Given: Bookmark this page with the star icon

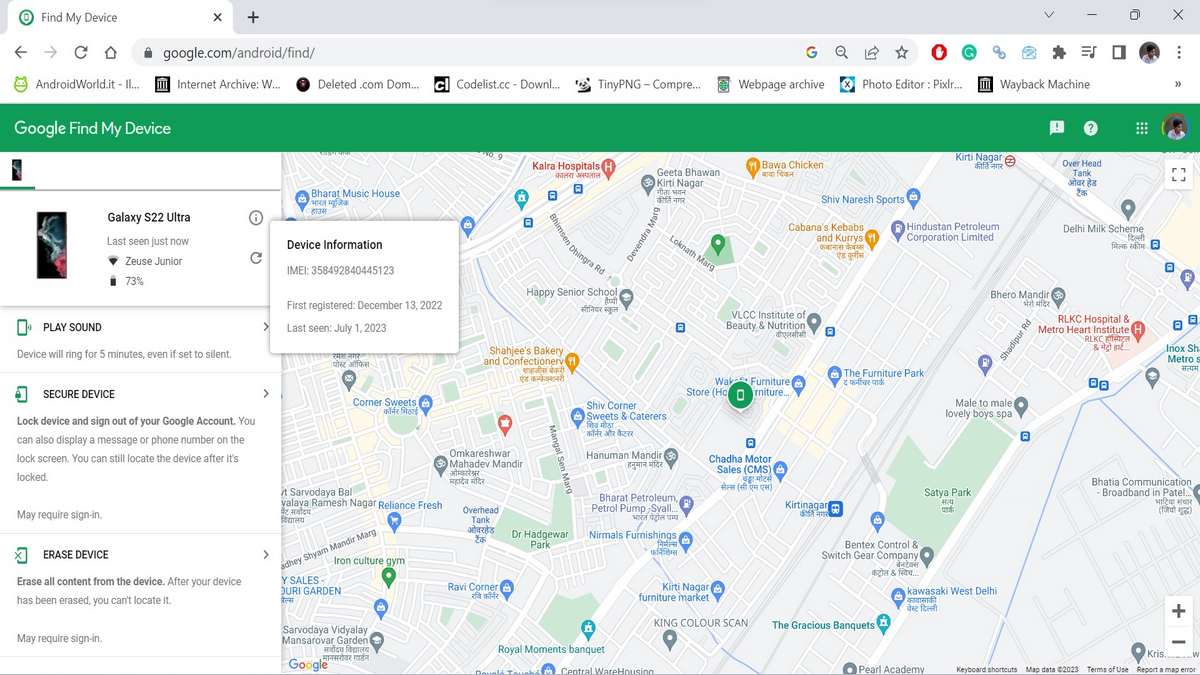Looking at the screenshot, I should coord(901,52).
